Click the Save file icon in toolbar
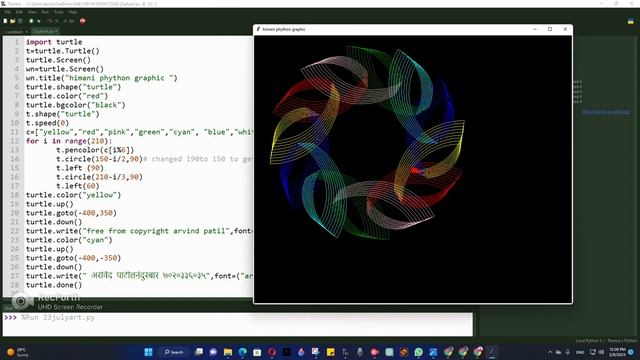The height and width of the screenshot is (360, 640). [20, 21]
